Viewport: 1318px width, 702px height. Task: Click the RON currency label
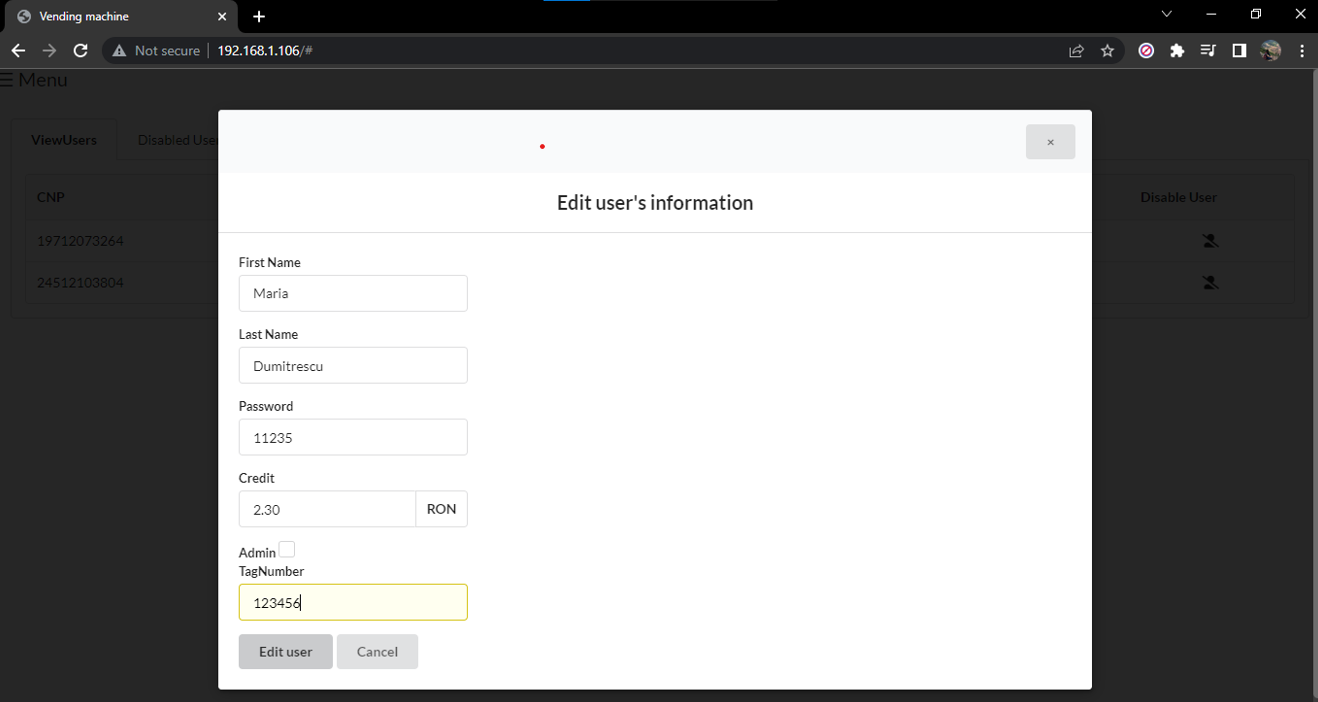click(x=441, y=509)
